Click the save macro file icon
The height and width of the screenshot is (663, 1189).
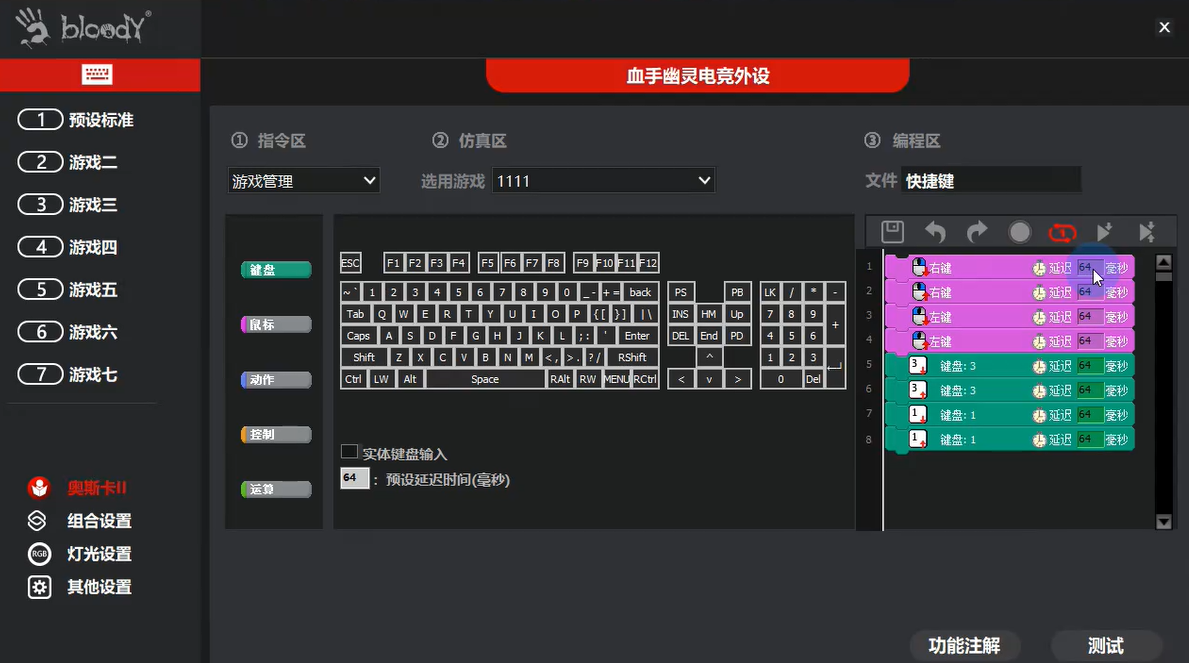[x=893, y=231]
